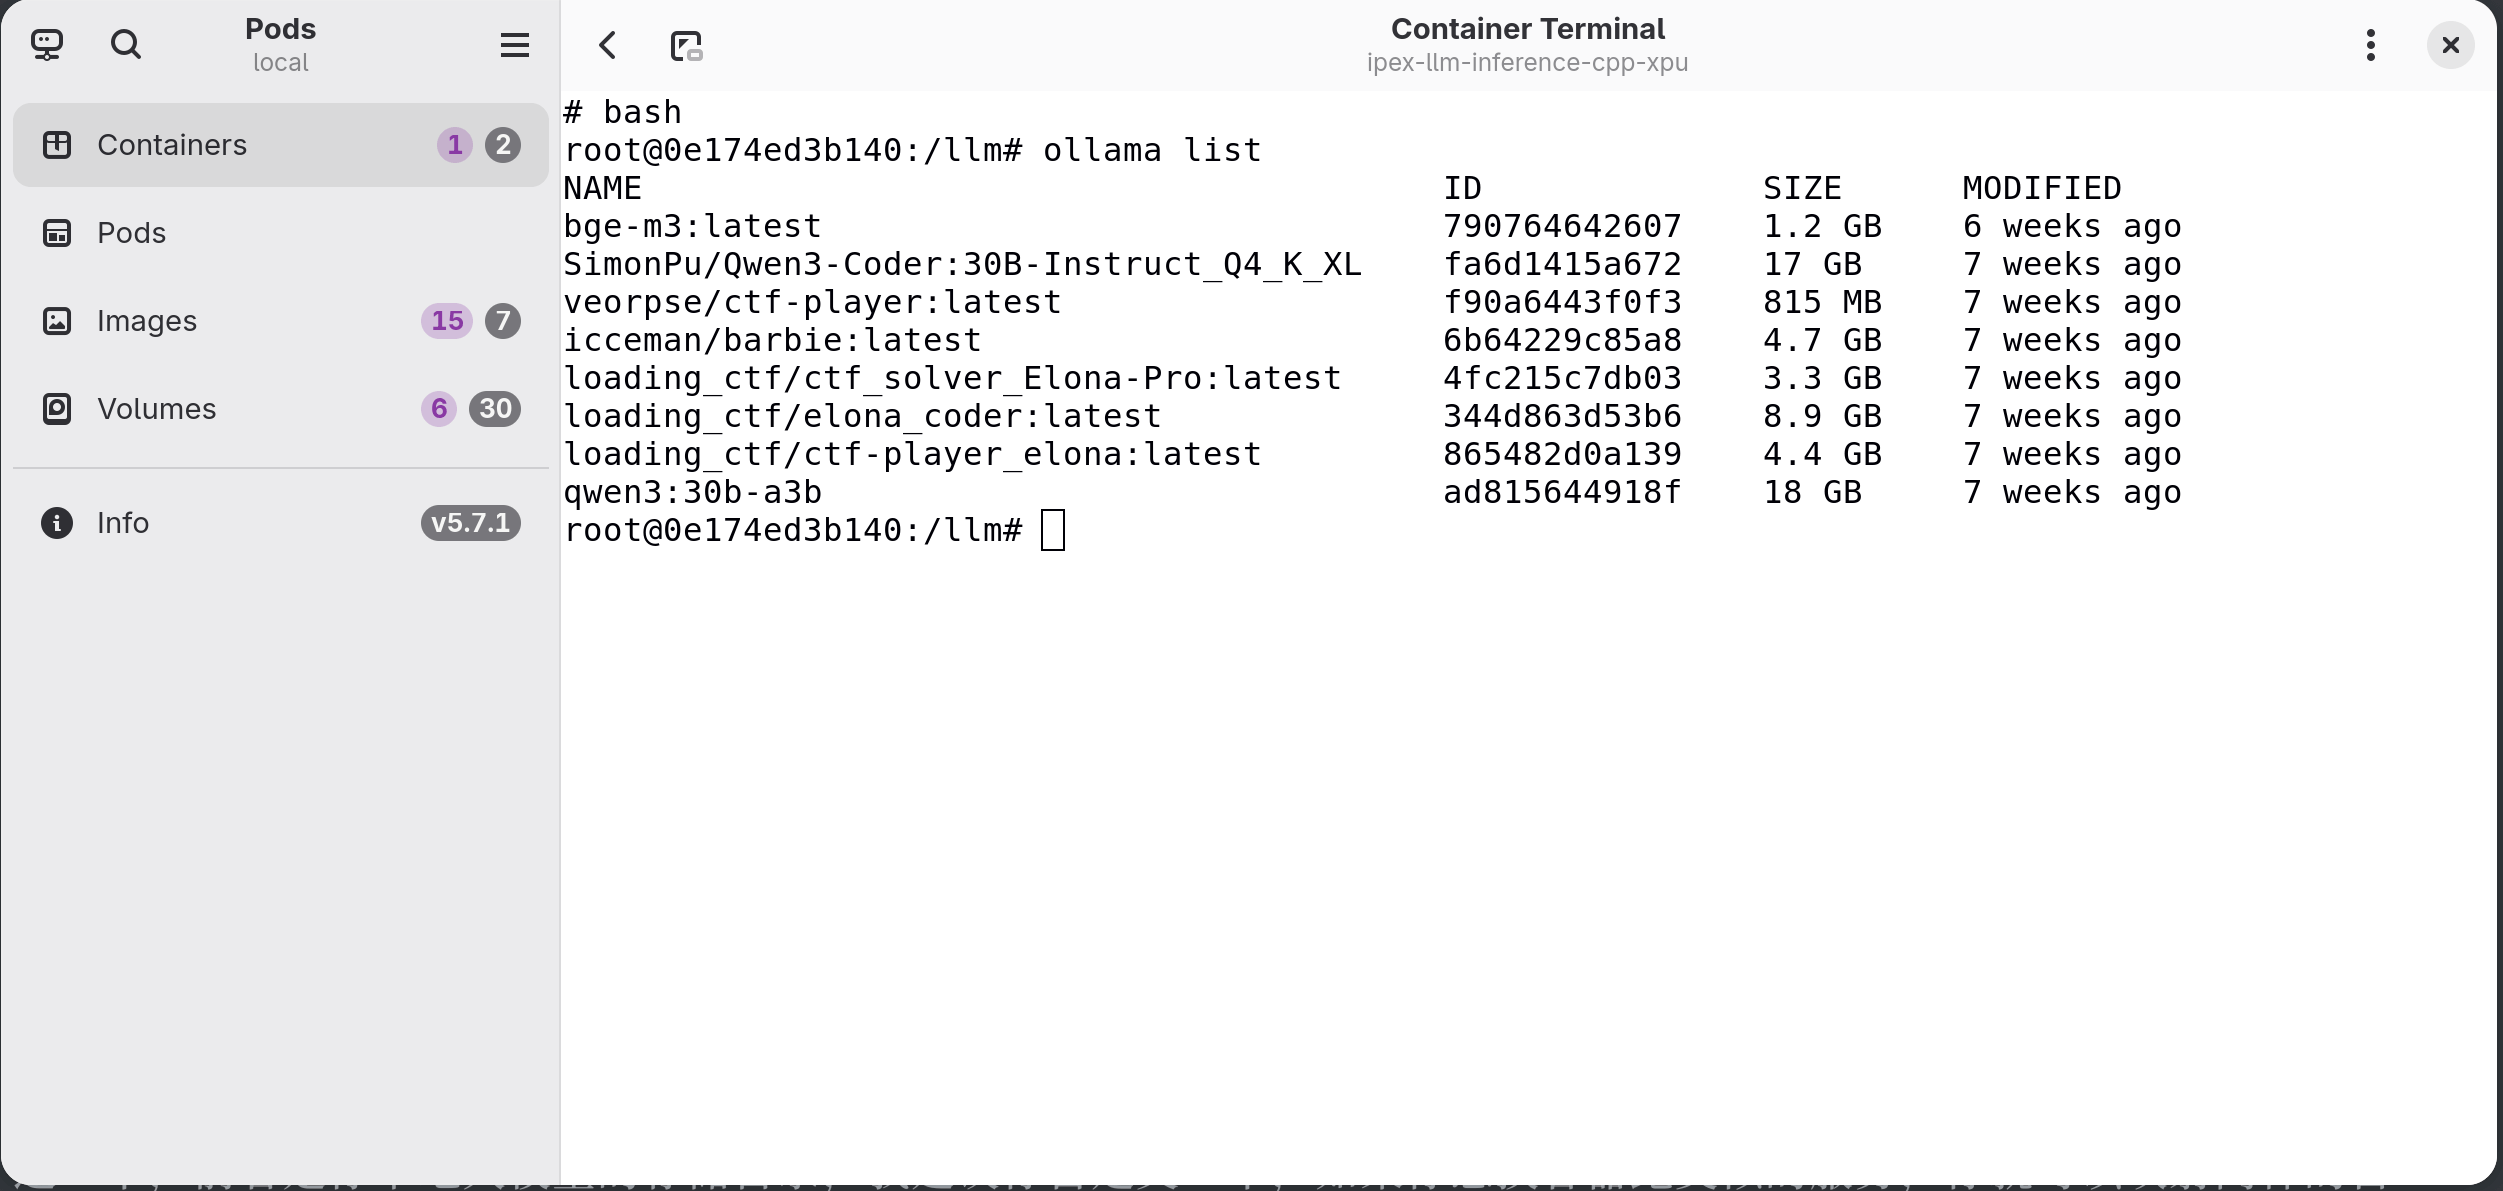Open the Volumes section from the sidebar
The width and height of the screenshot is (2503, 1191).
tap(156, 408)
